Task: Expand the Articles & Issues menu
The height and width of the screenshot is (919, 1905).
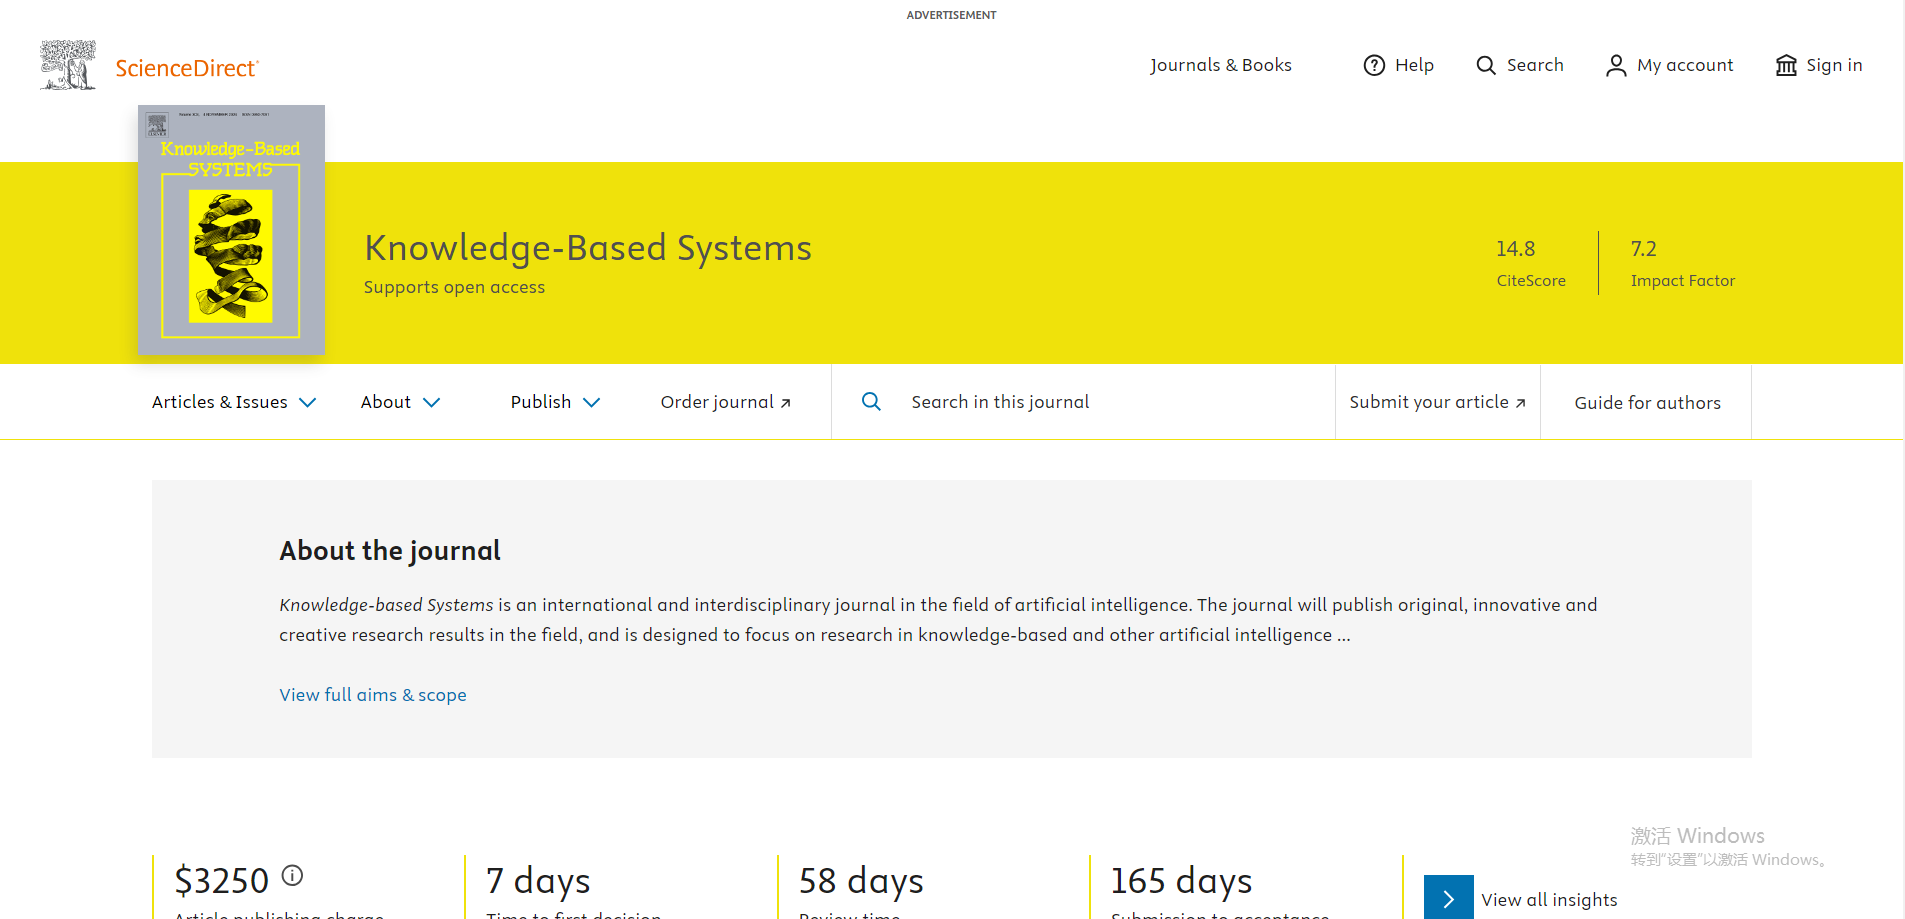Action: tap(234, 402)
